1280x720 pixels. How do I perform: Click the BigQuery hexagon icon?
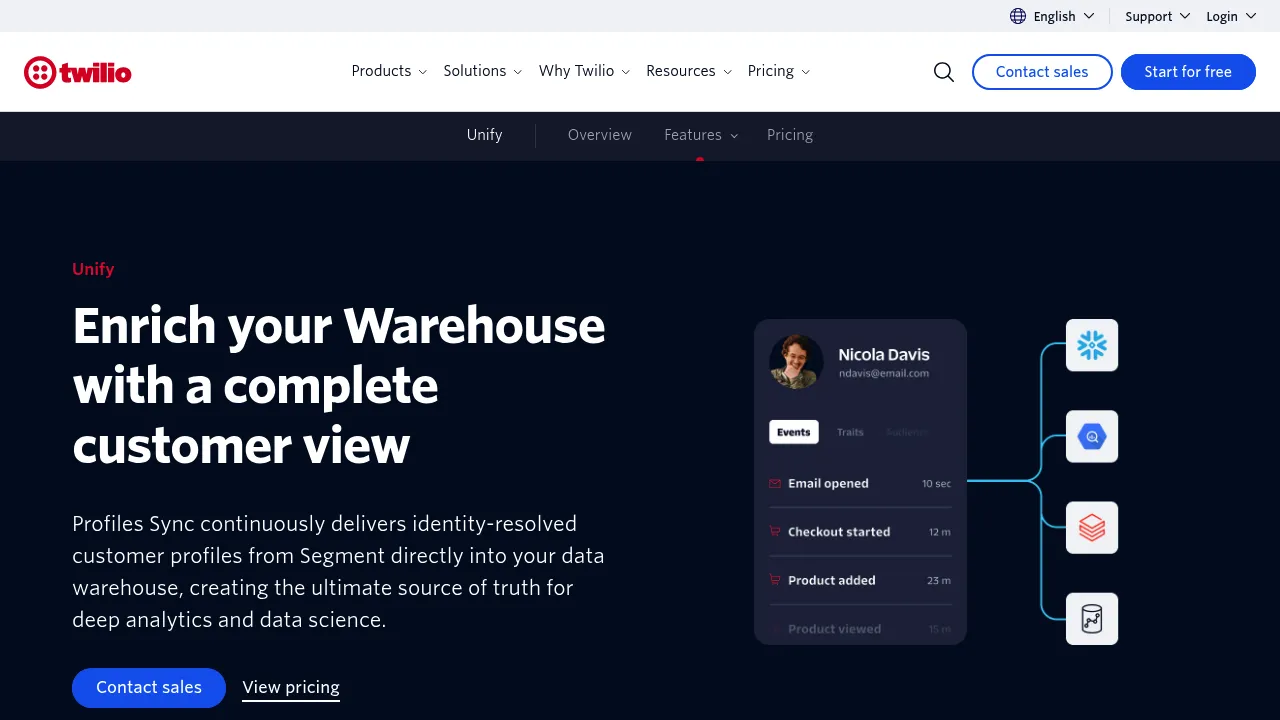[x=1092, y=437]
